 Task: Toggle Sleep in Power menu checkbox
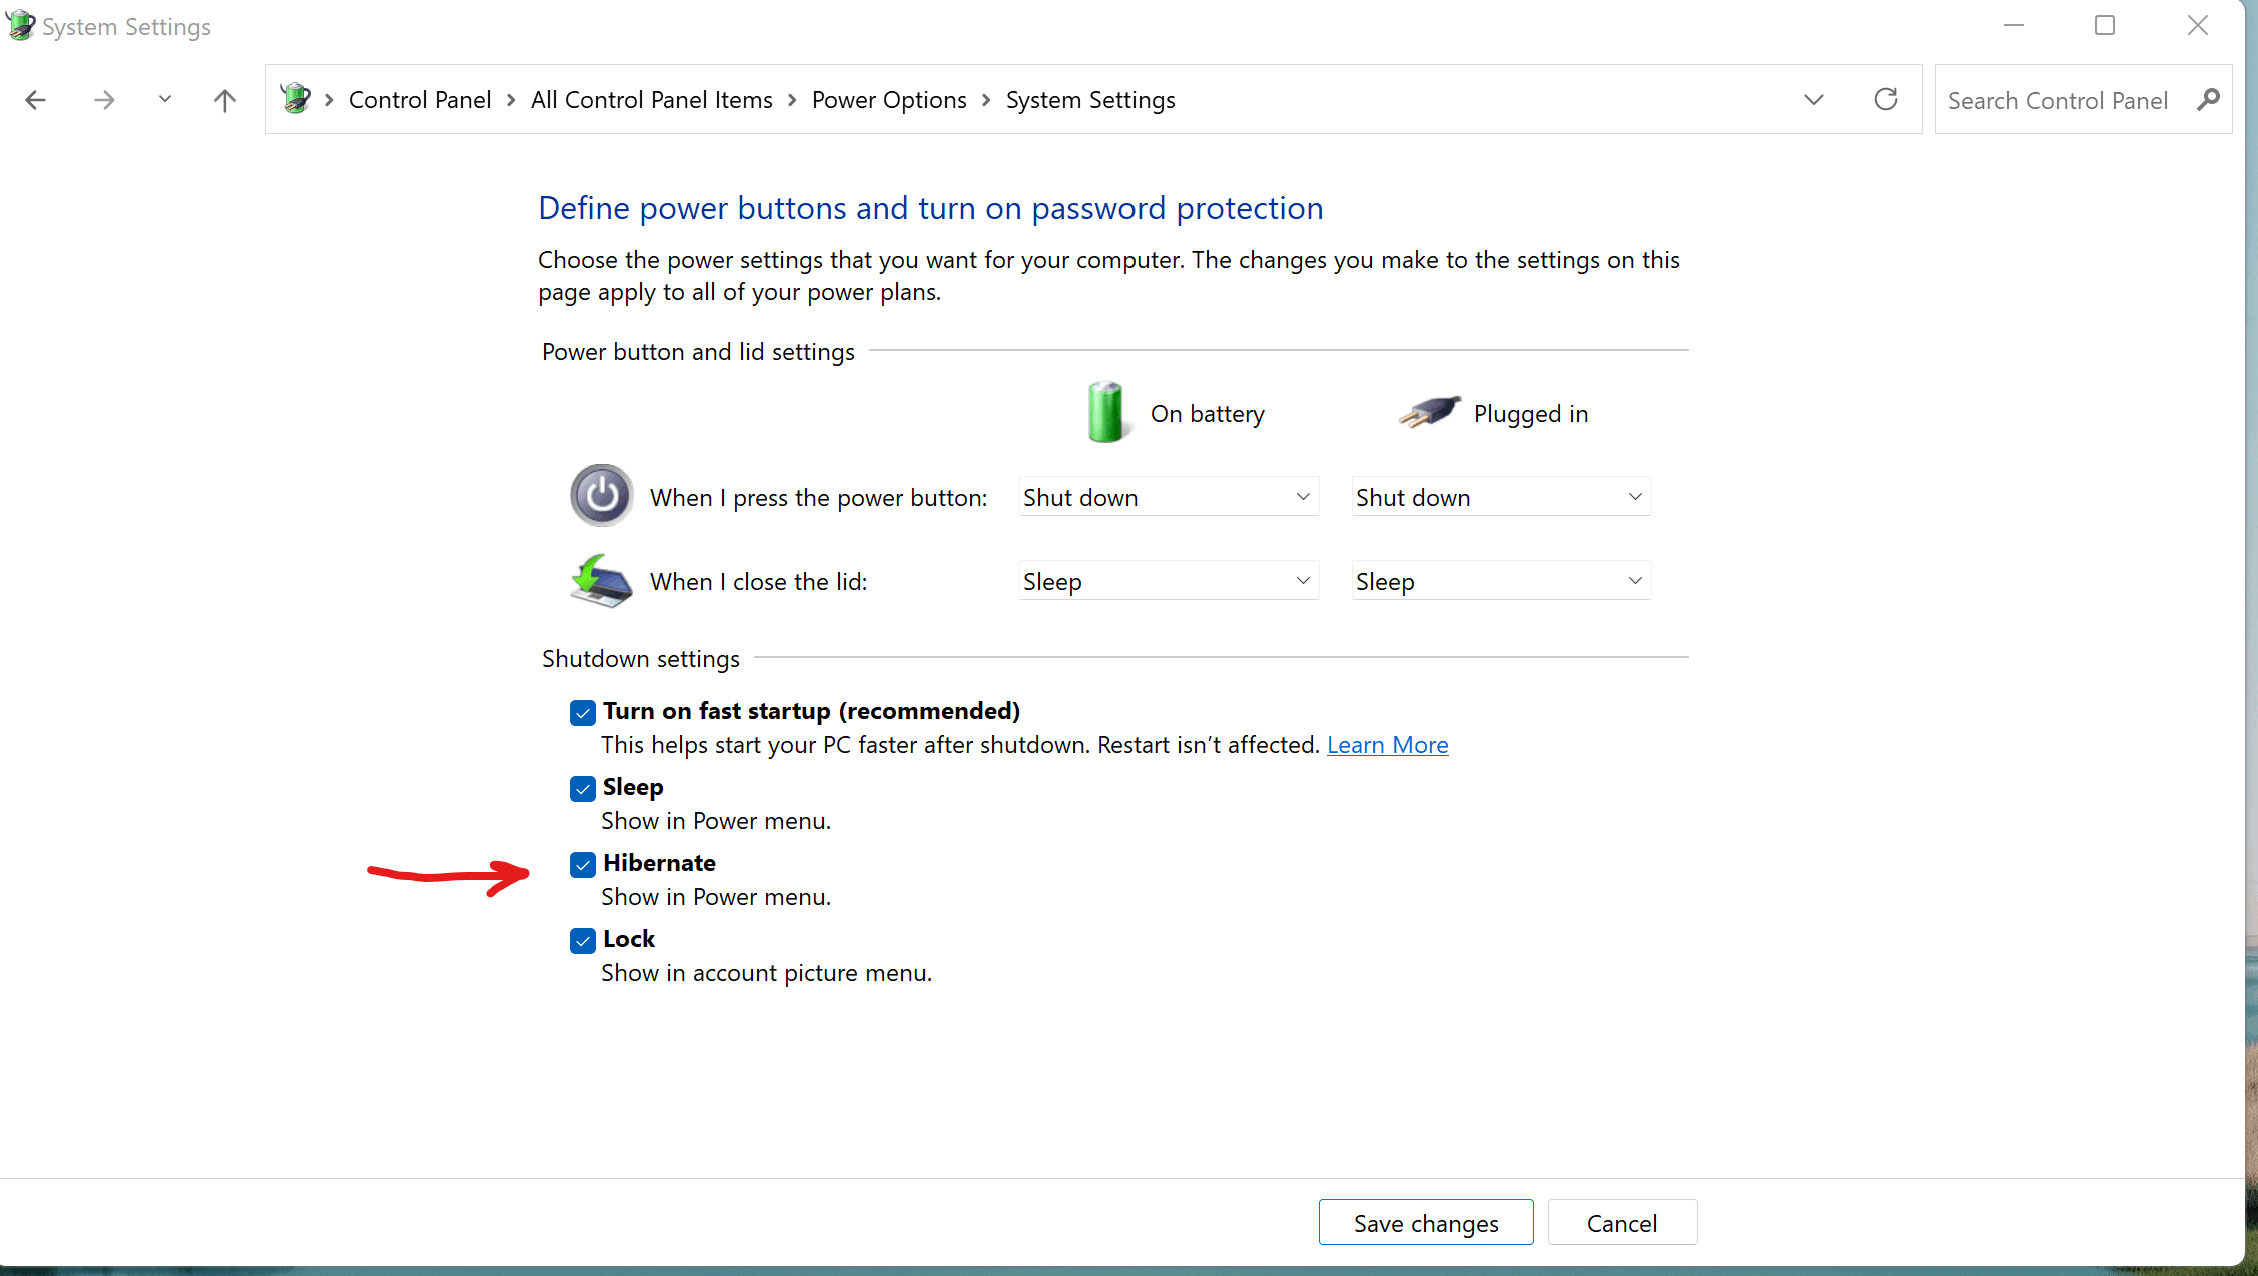[x=583, y=788]
